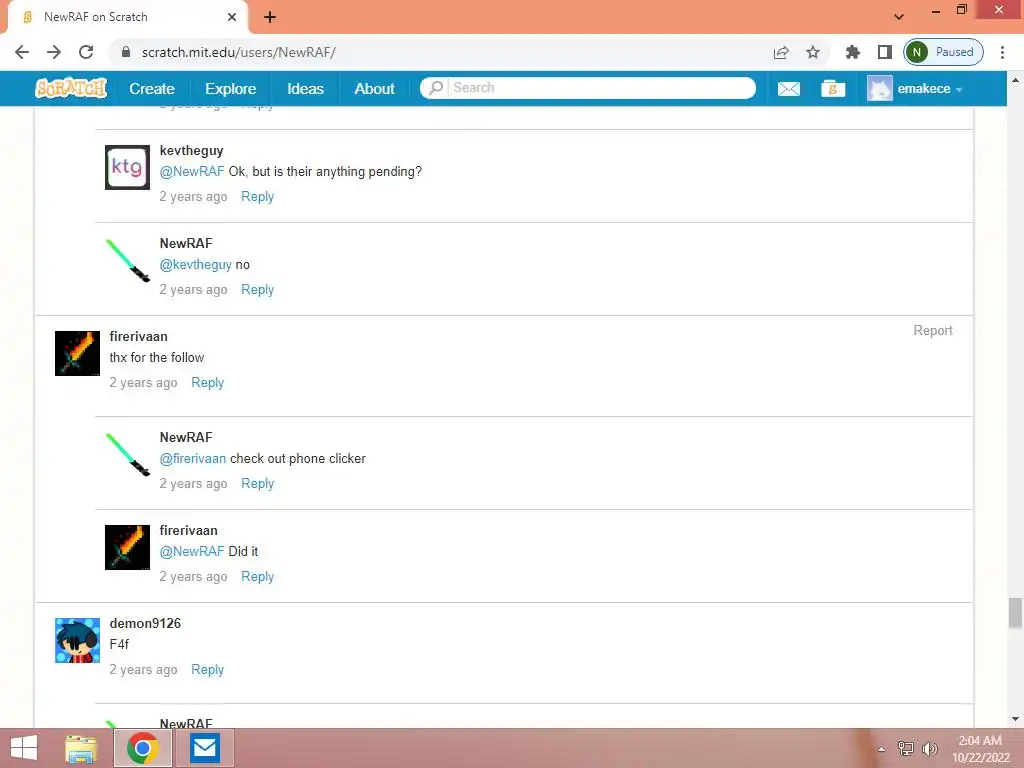
Task: Expand the emakece account dropdown
Action: pos(959,89)
